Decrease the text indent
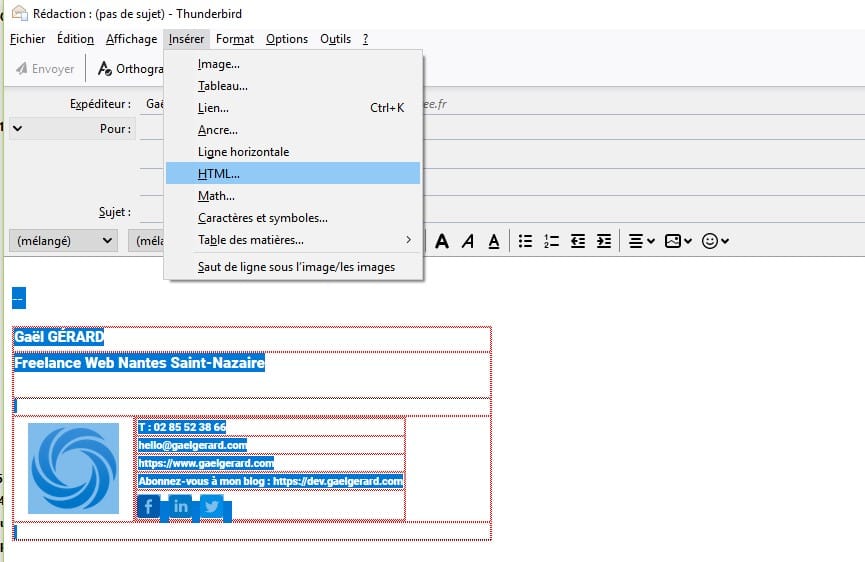 click(x=577, y=241)
